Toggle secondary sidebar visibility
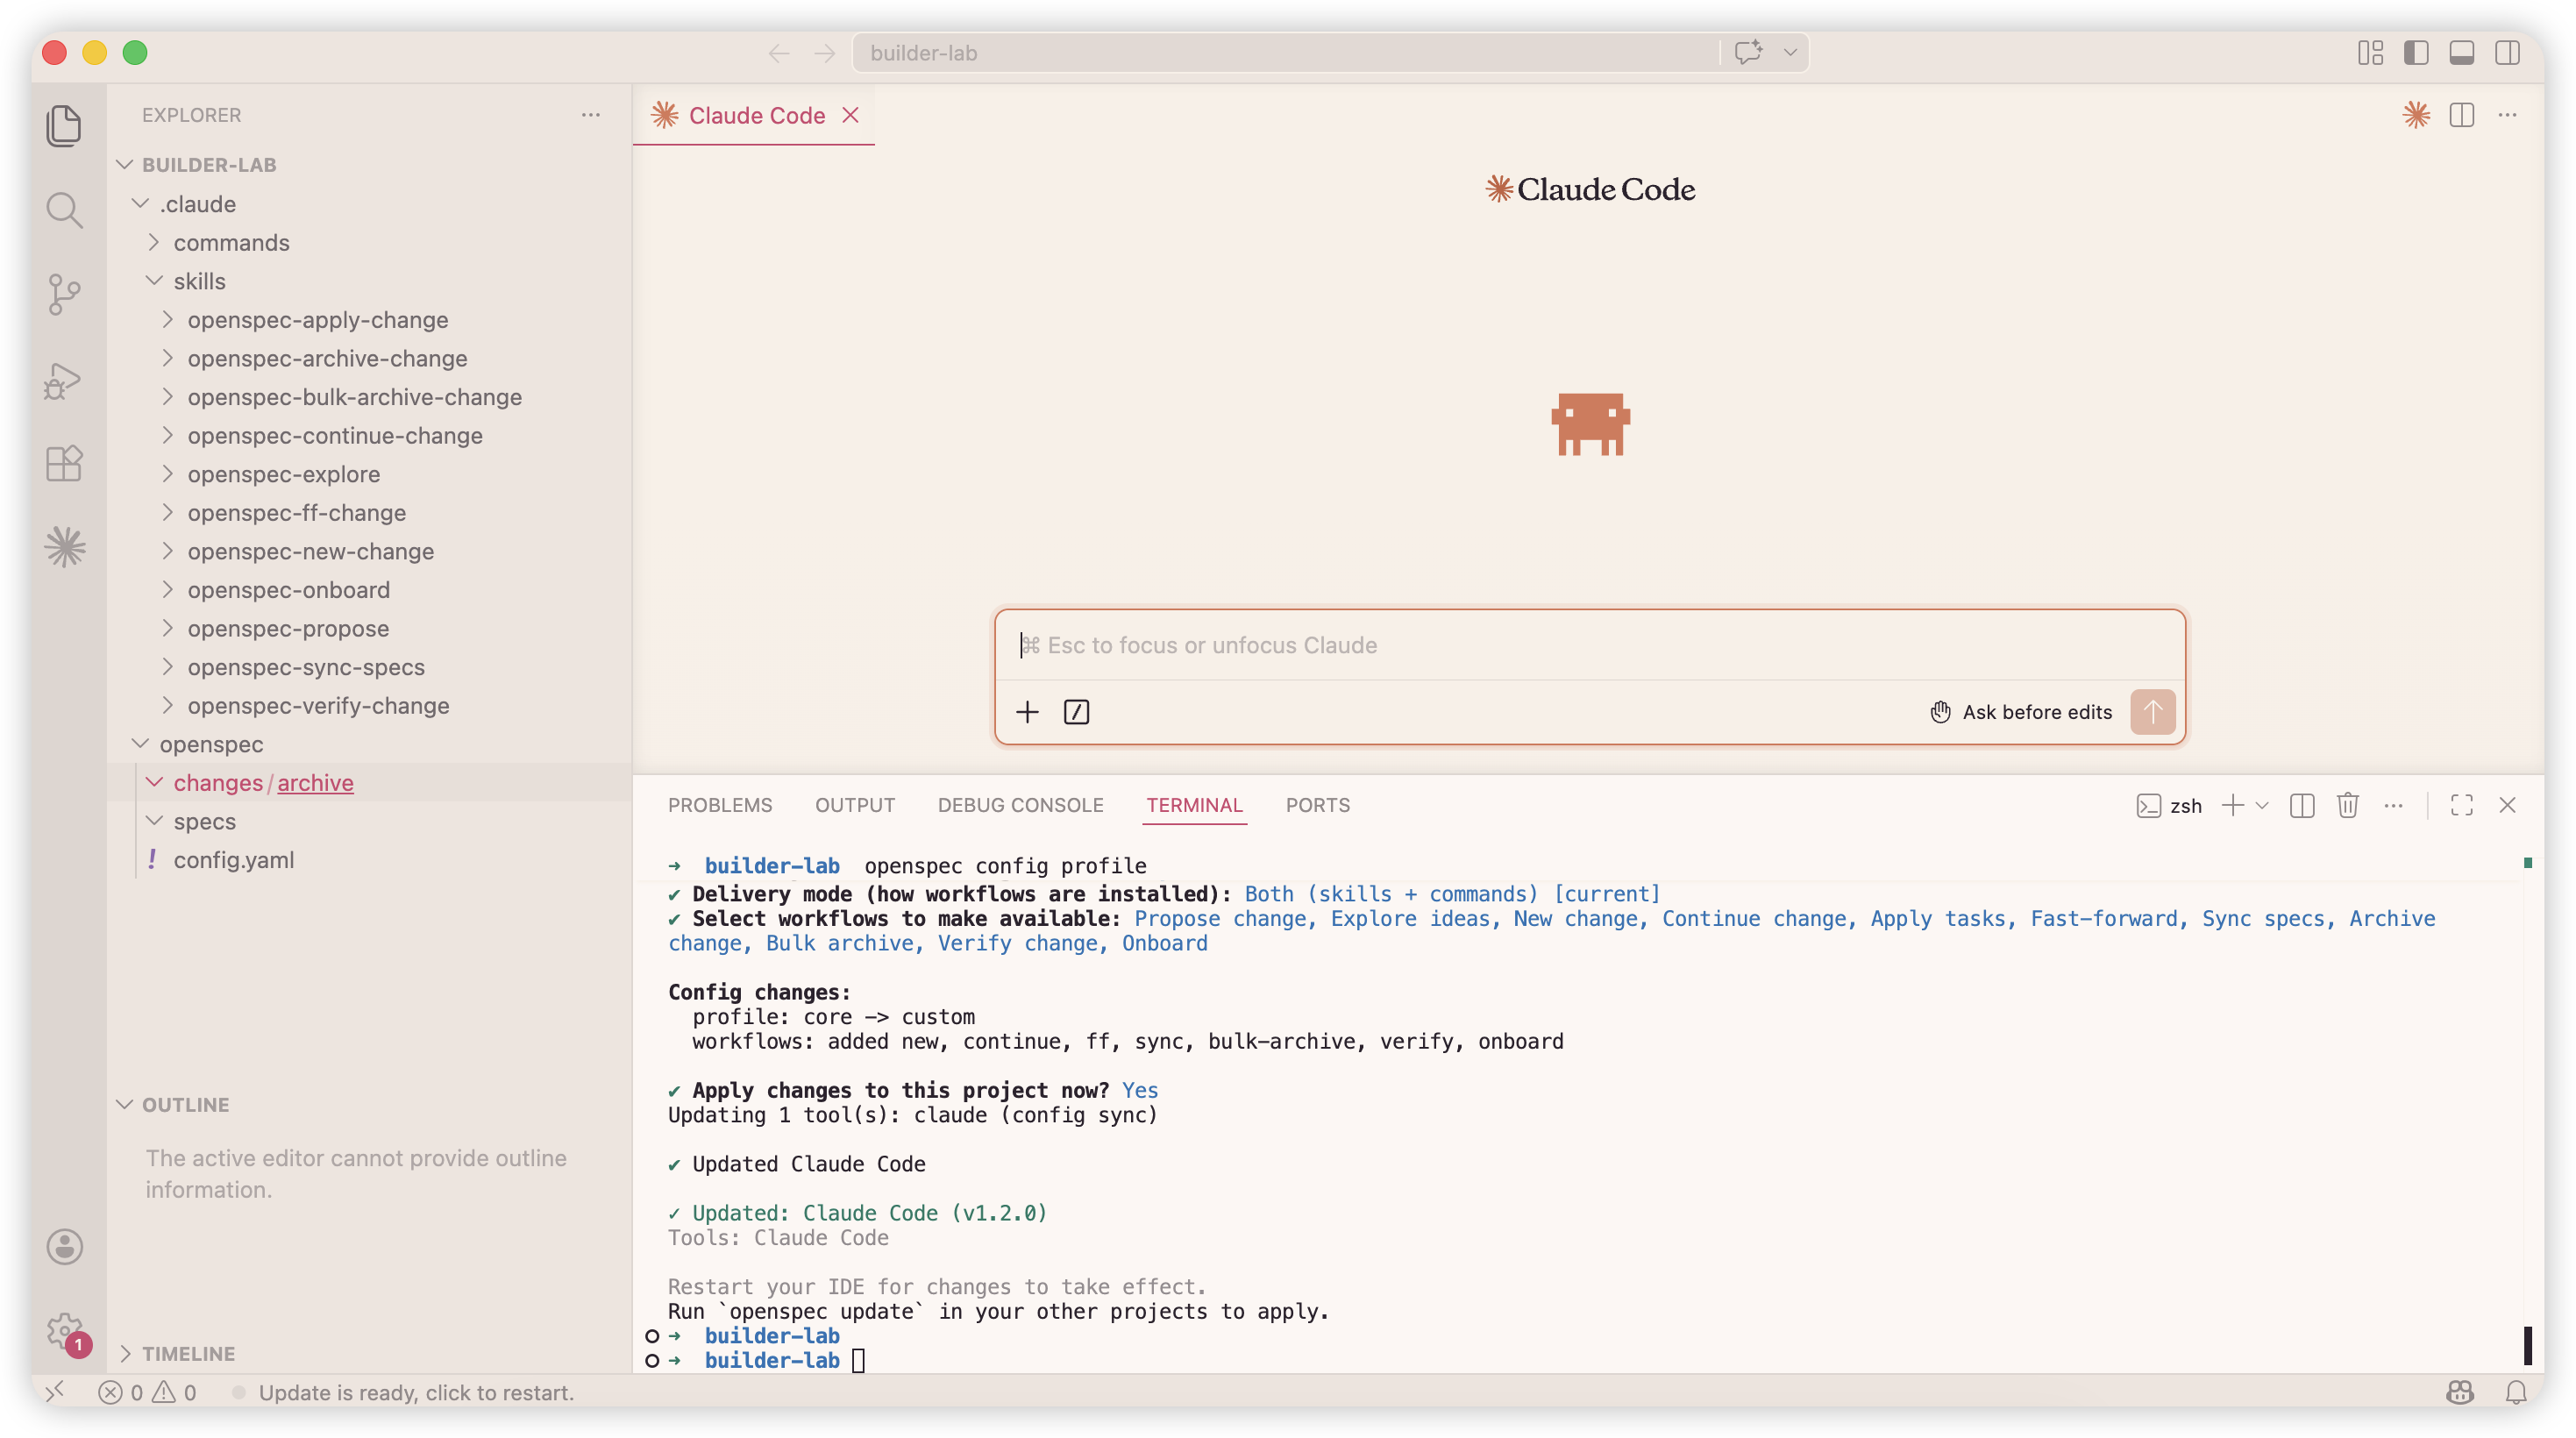Image resolution: width=2576 pixels, height=1438 pixels. coord(2507,53)
